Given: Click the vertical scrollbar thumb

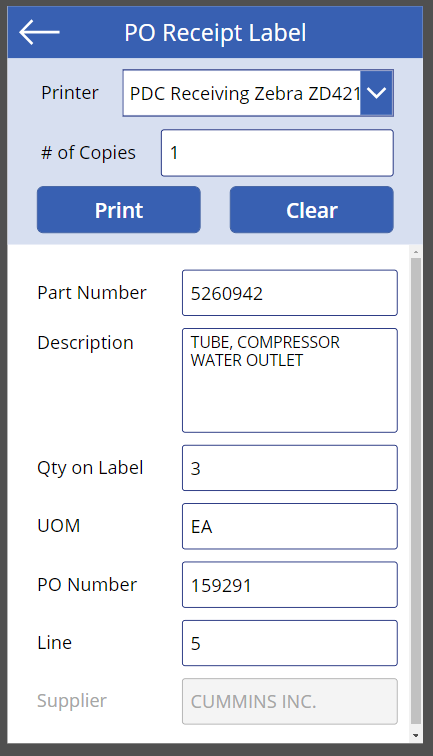Looking at the screenshot, I should point(416,491).
